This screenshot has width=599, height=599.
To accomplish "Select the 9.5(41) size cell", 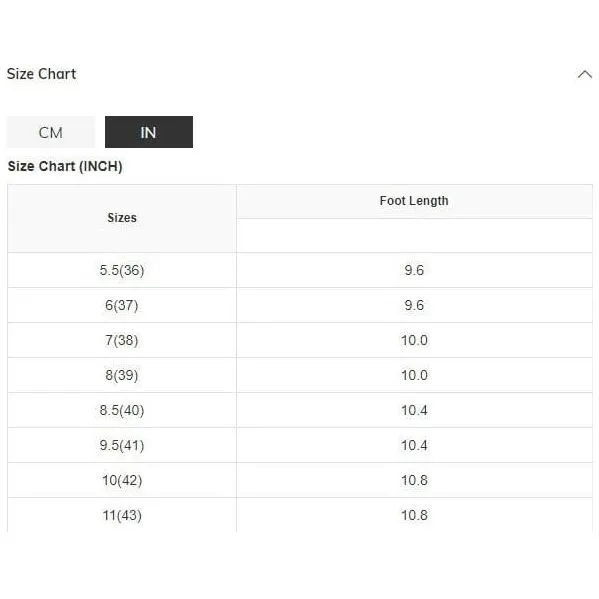I will [122, 445].
